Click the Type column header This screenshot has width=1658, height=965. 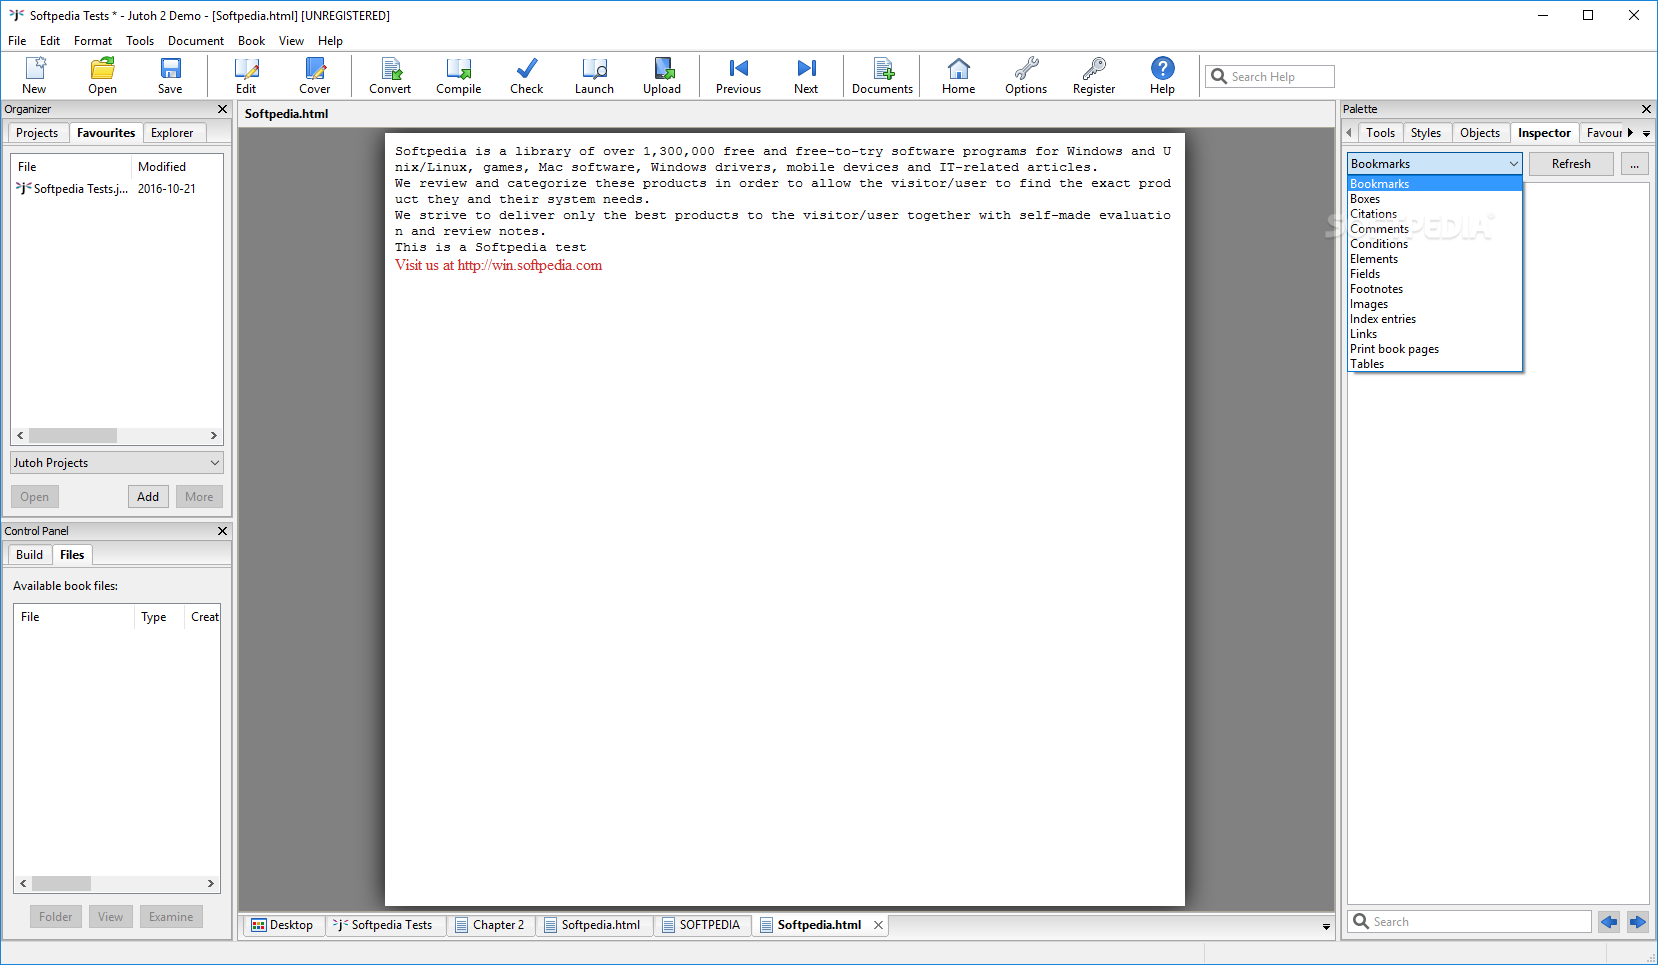tap(159, 617)
